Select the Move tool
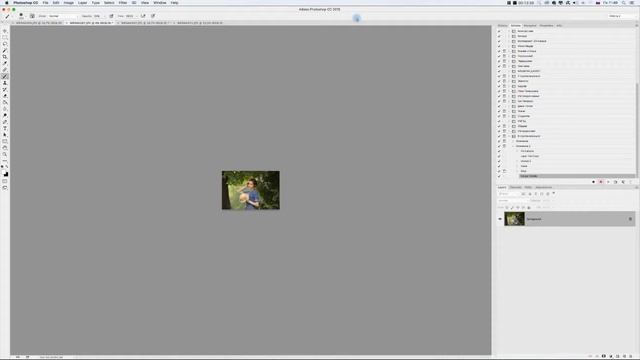 pos(5,31)
